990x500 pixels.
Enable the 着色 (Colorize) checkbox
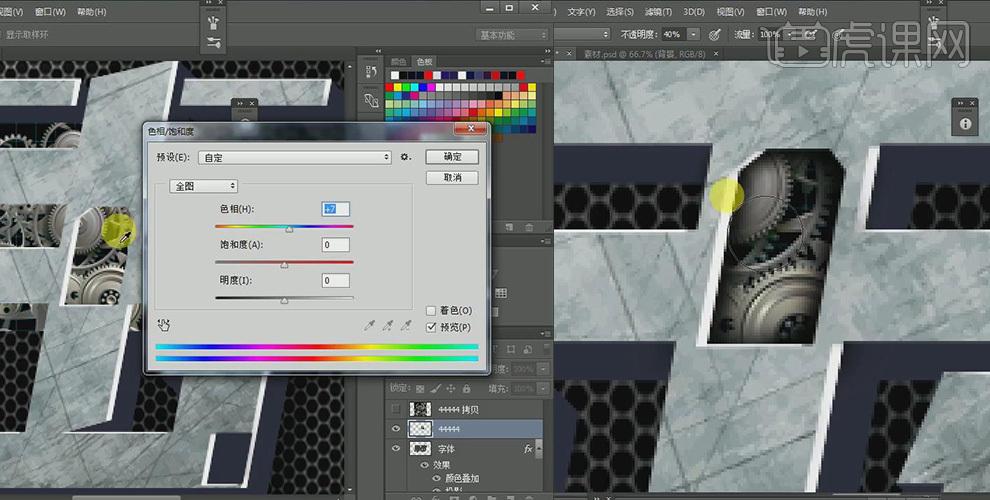coord(431,311)
